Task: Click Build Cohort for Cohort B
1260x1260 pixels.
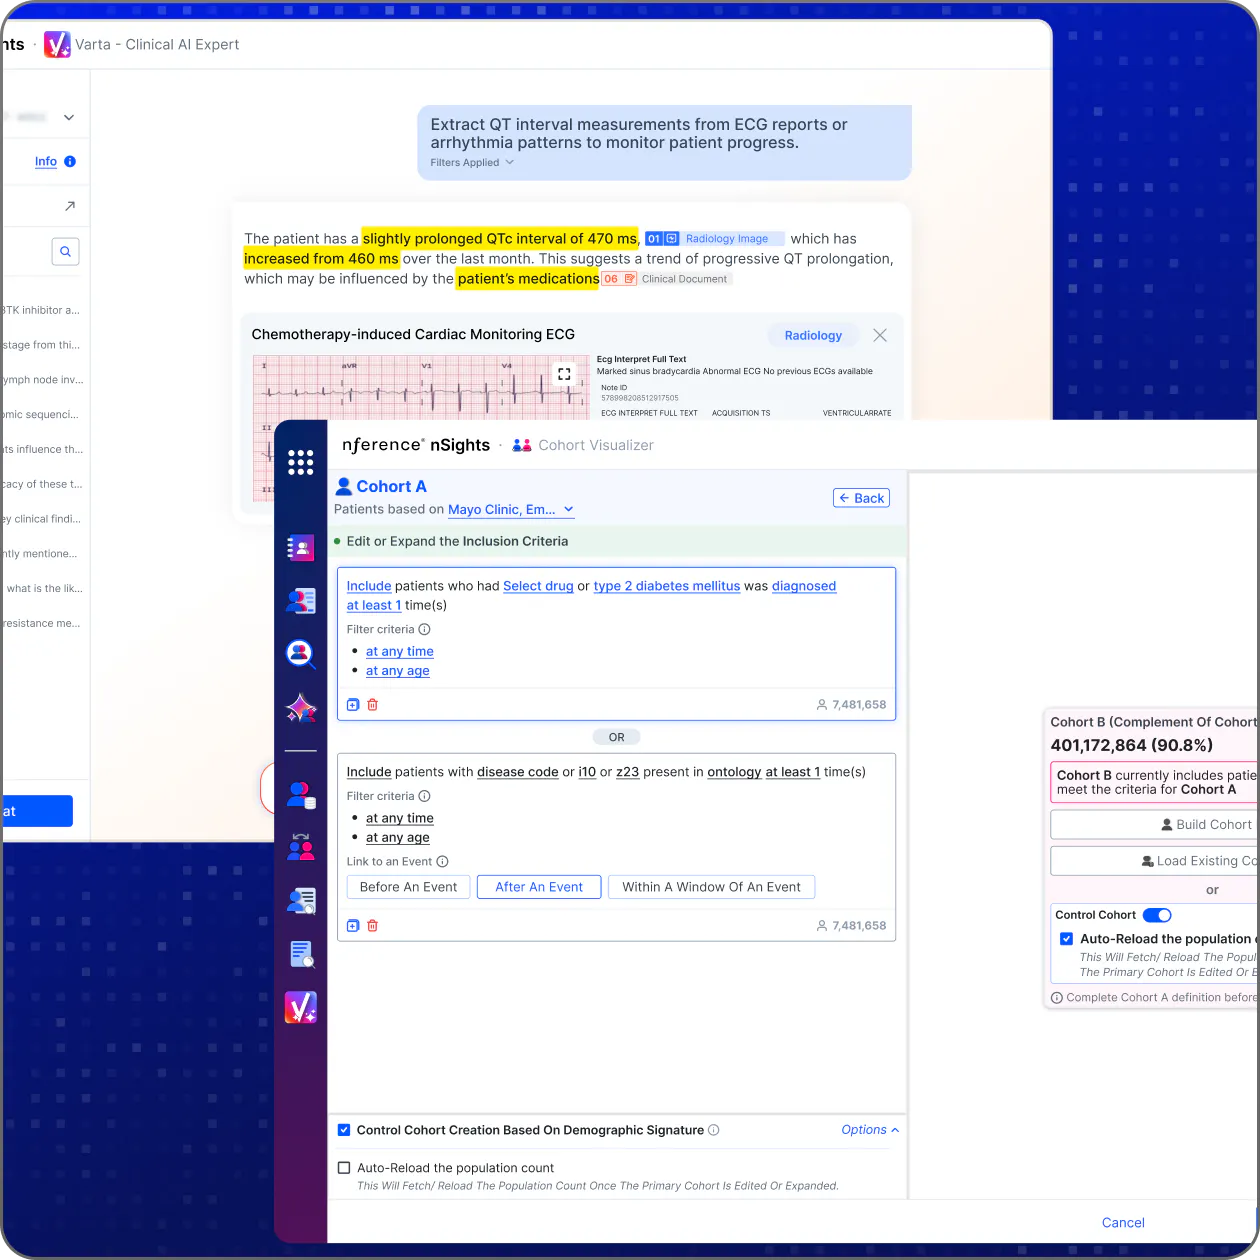Action: (x=1156, y=825)
